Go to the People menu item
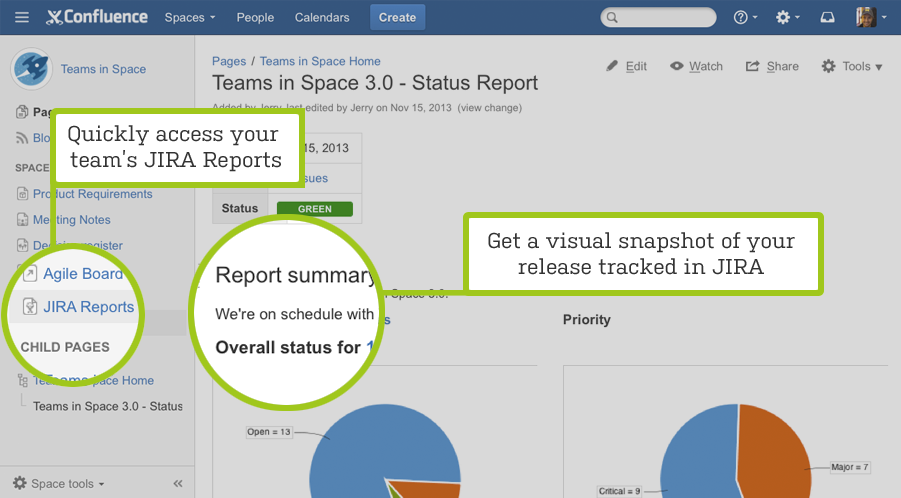 (x=255, y=17)
